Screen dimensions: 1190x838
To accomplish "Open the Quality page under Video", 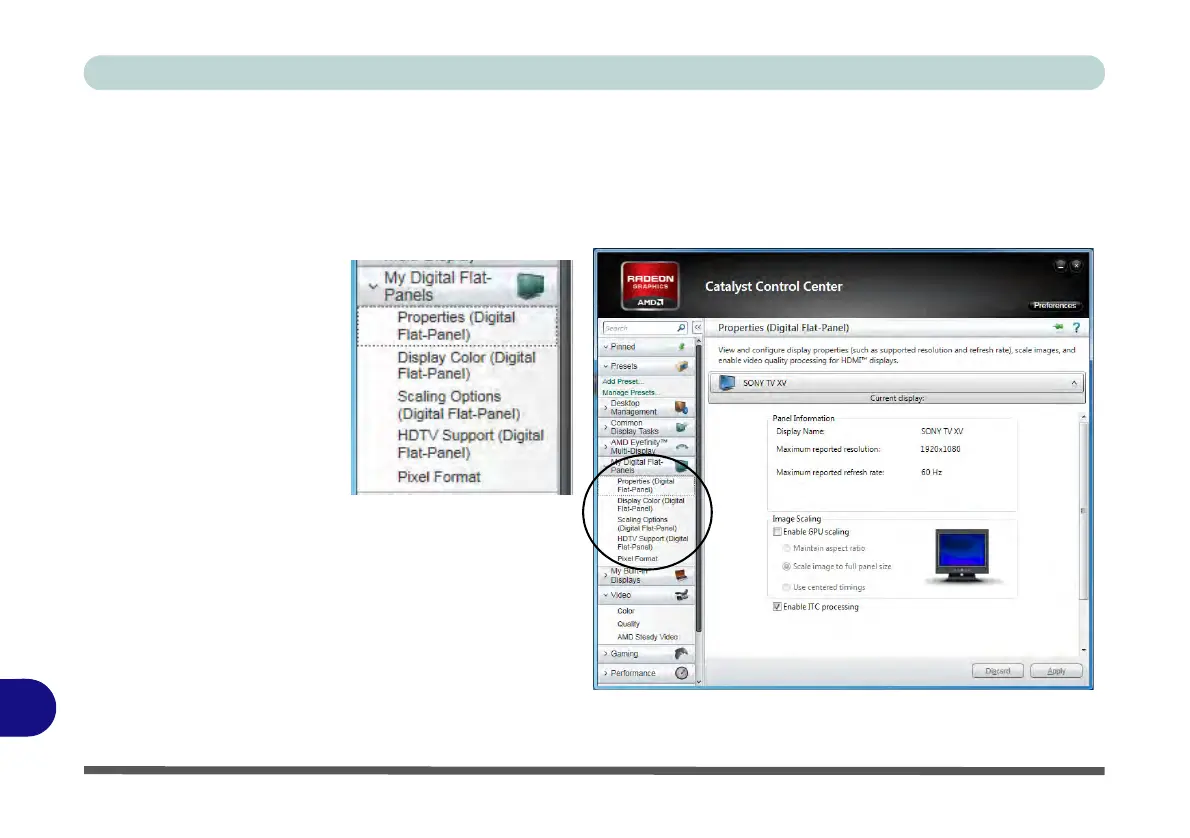I will tap(628, 624).
